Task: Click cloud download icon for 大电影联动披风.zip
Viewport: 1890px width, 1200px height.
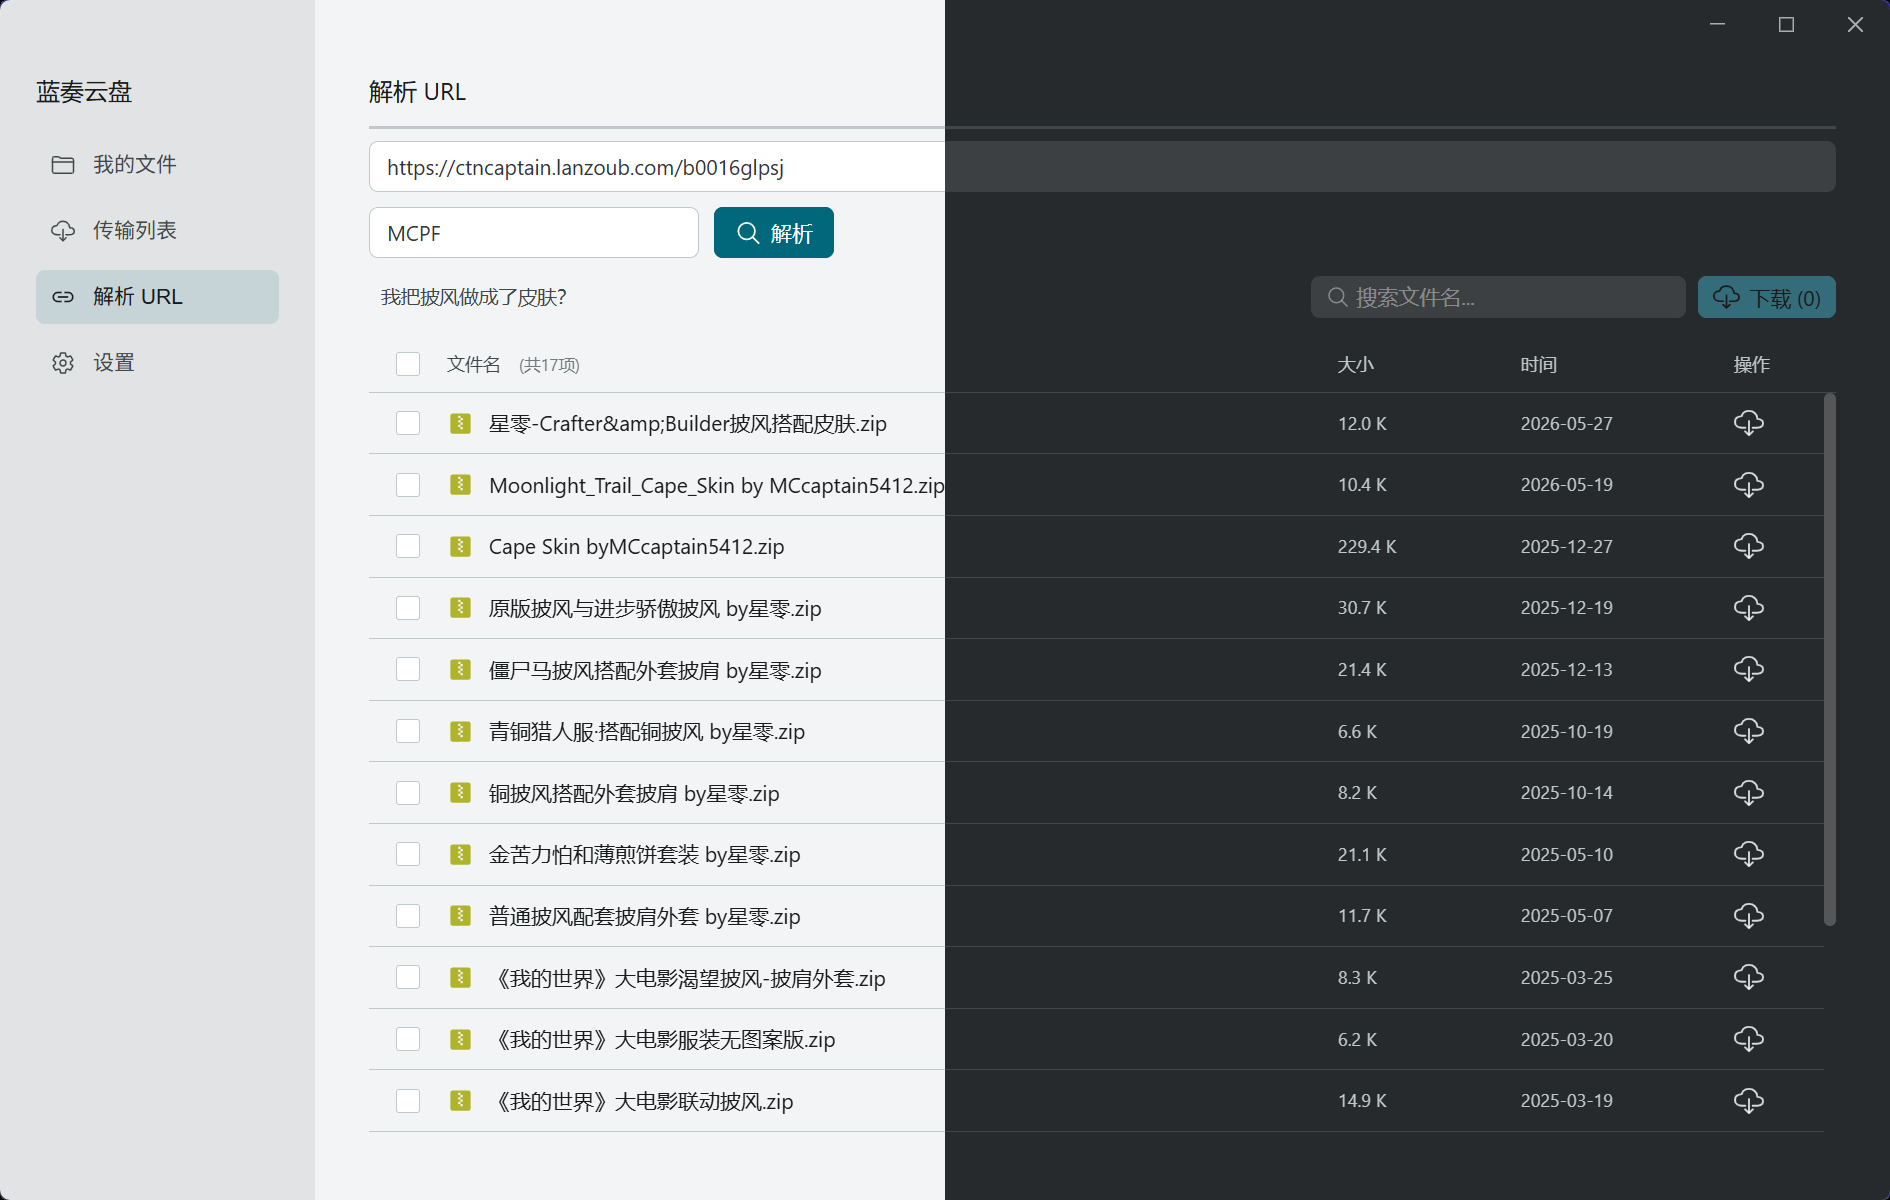Action: [1748, 1101]
